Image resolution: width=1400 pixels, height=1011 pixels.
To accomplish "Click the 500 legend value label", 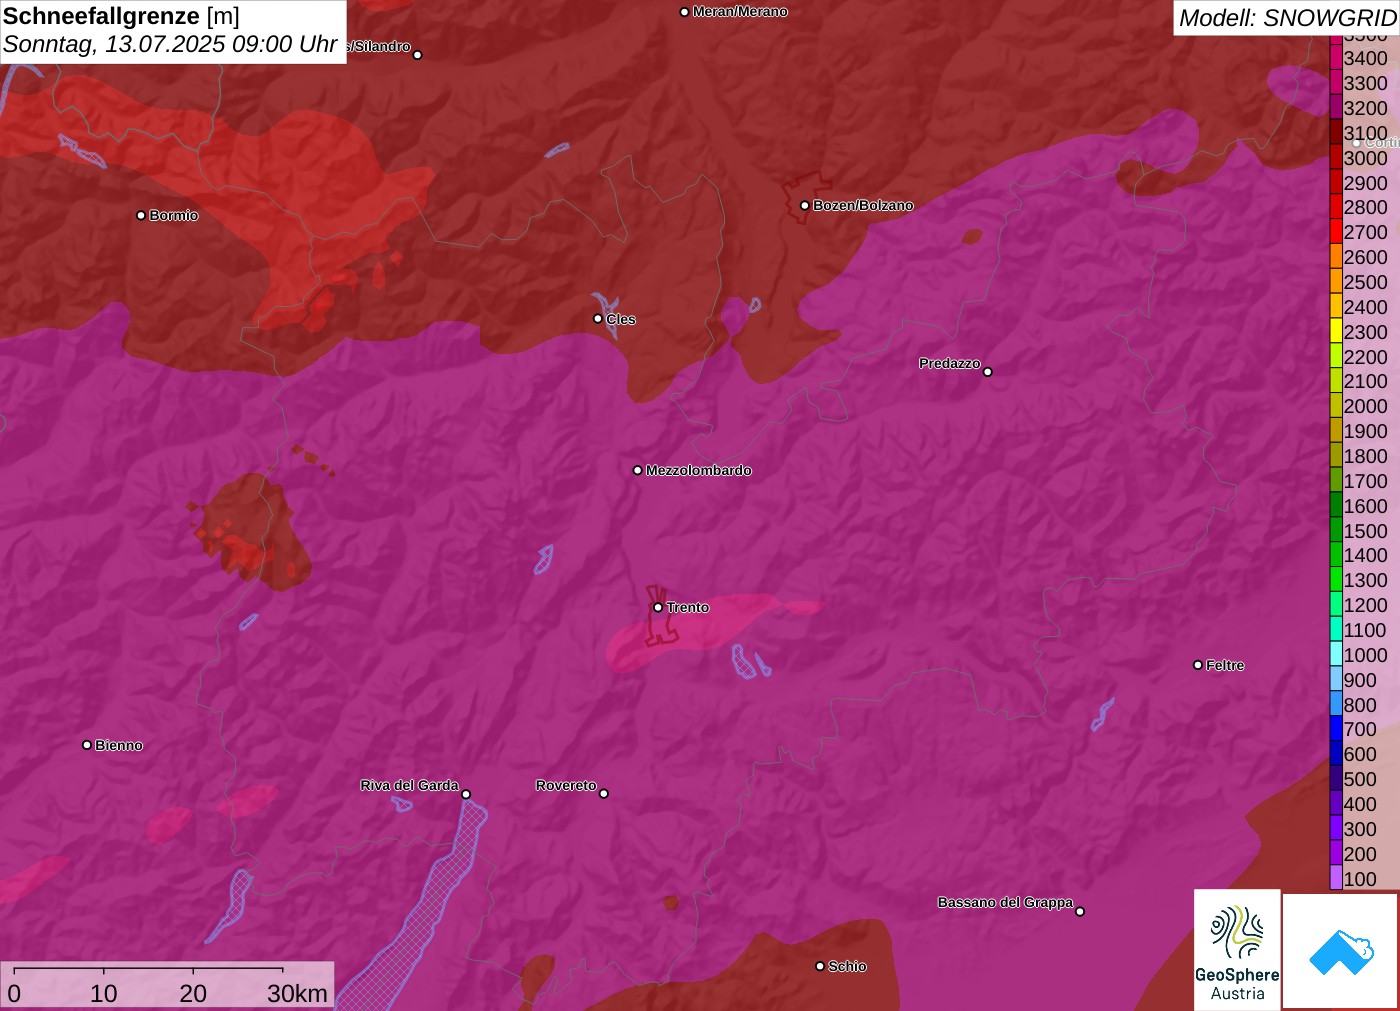I will pos(1360,779).
